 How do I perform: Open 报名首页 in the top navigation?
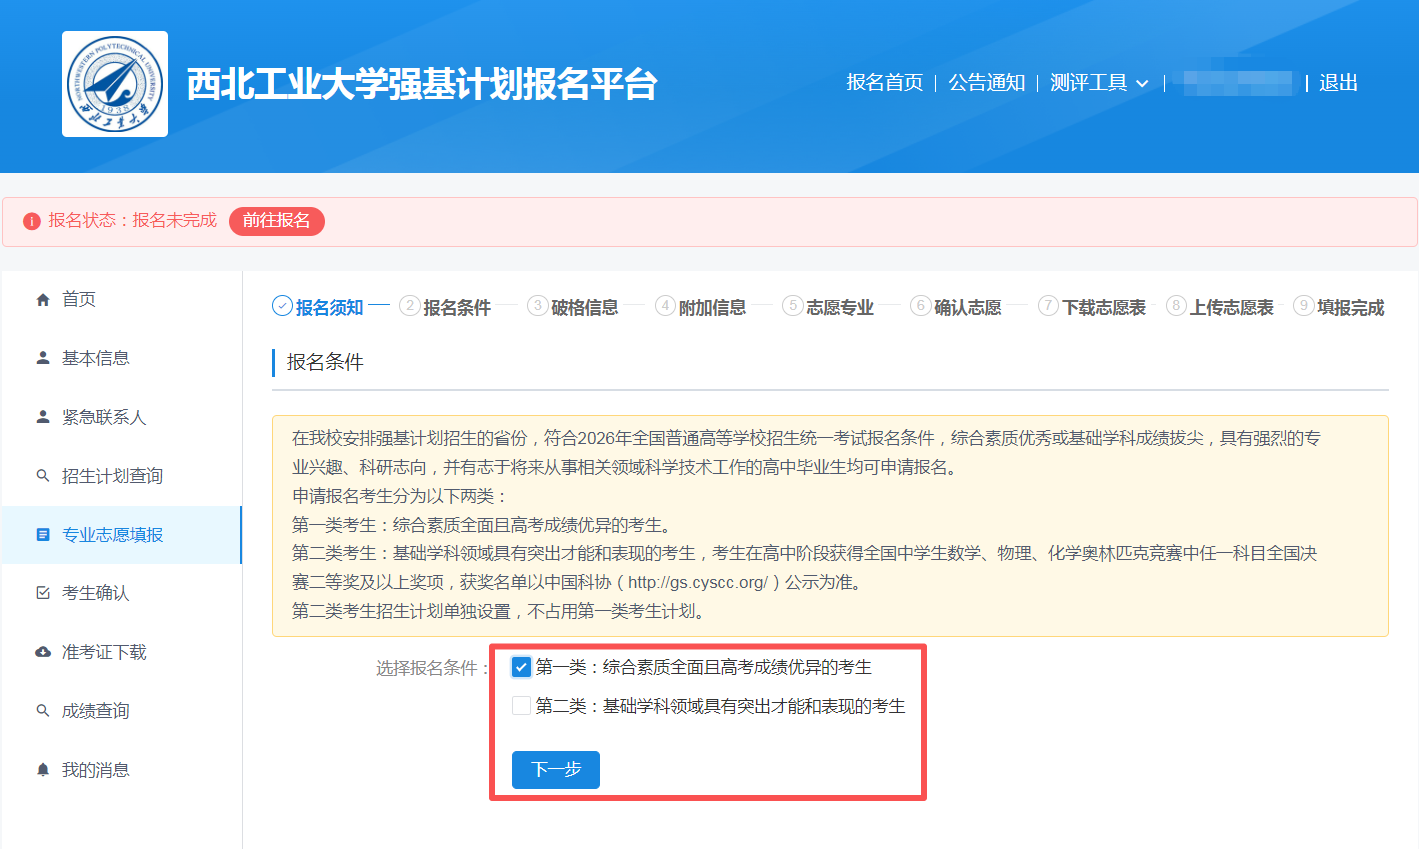[x=884, y=83]
